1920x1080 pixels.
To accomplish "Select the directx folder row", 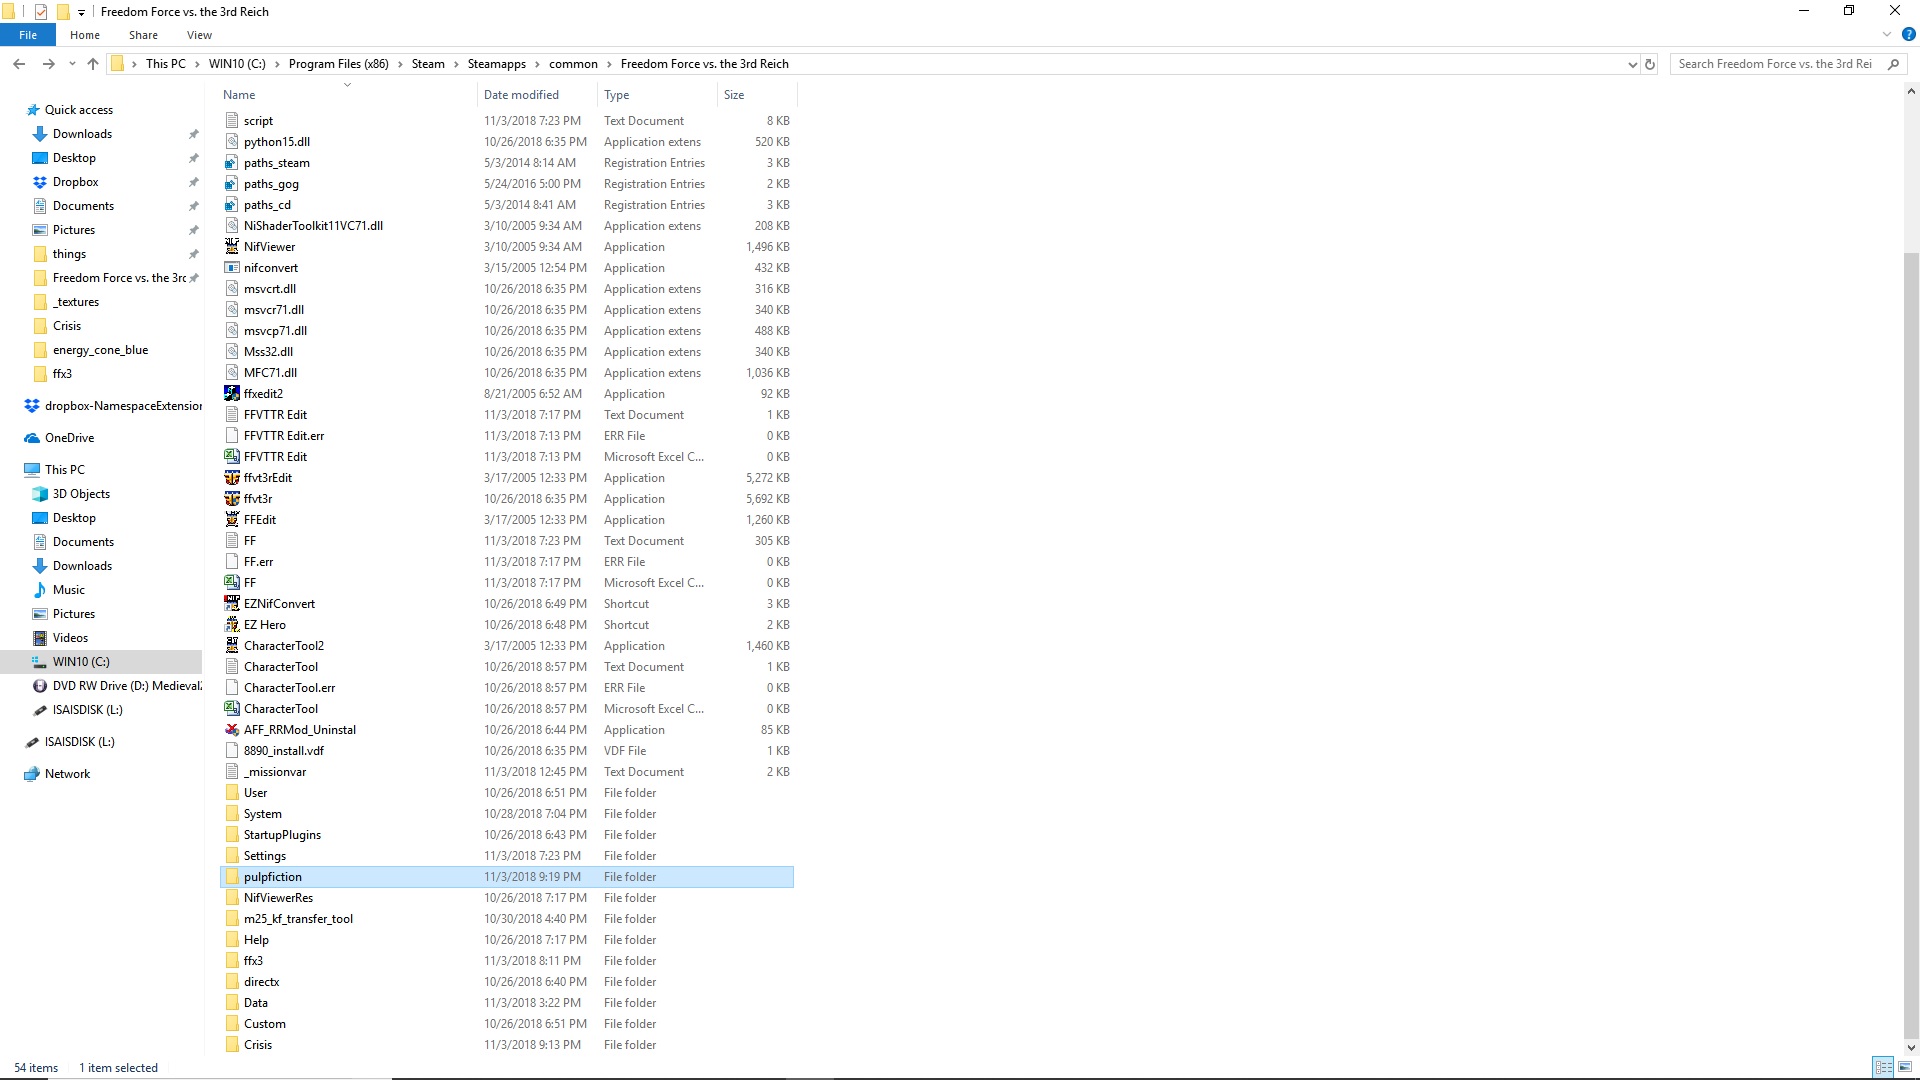I will pos(506,982).
